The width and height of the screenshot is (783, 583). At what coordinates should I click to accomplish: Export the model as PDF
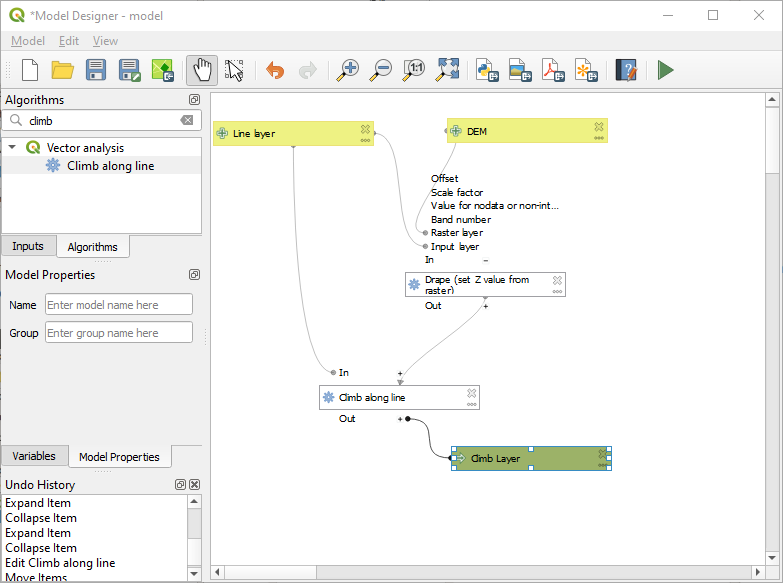553,70
